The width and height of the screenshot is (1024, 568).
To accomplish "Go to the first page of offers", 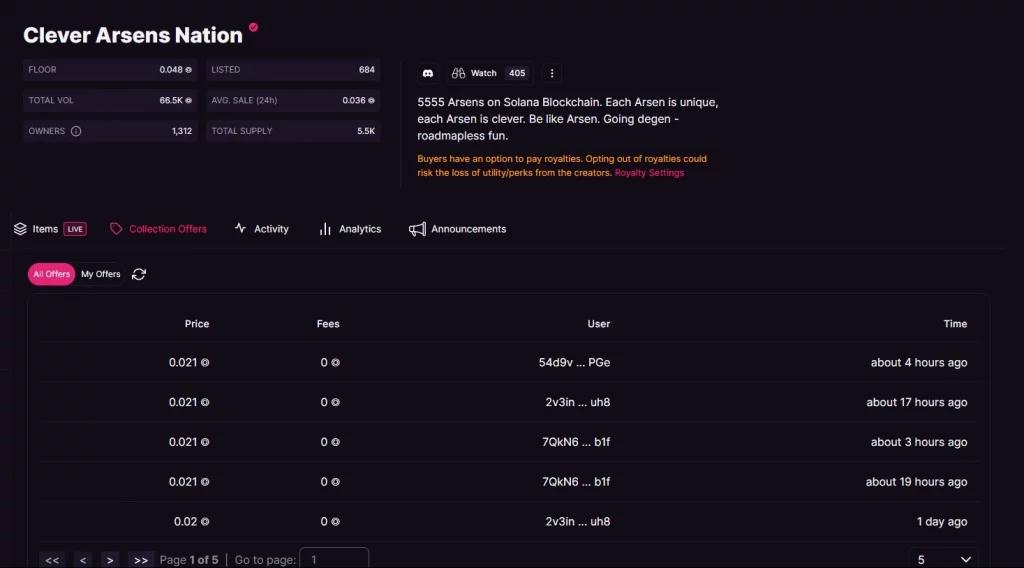I will (x=52, y=559).
